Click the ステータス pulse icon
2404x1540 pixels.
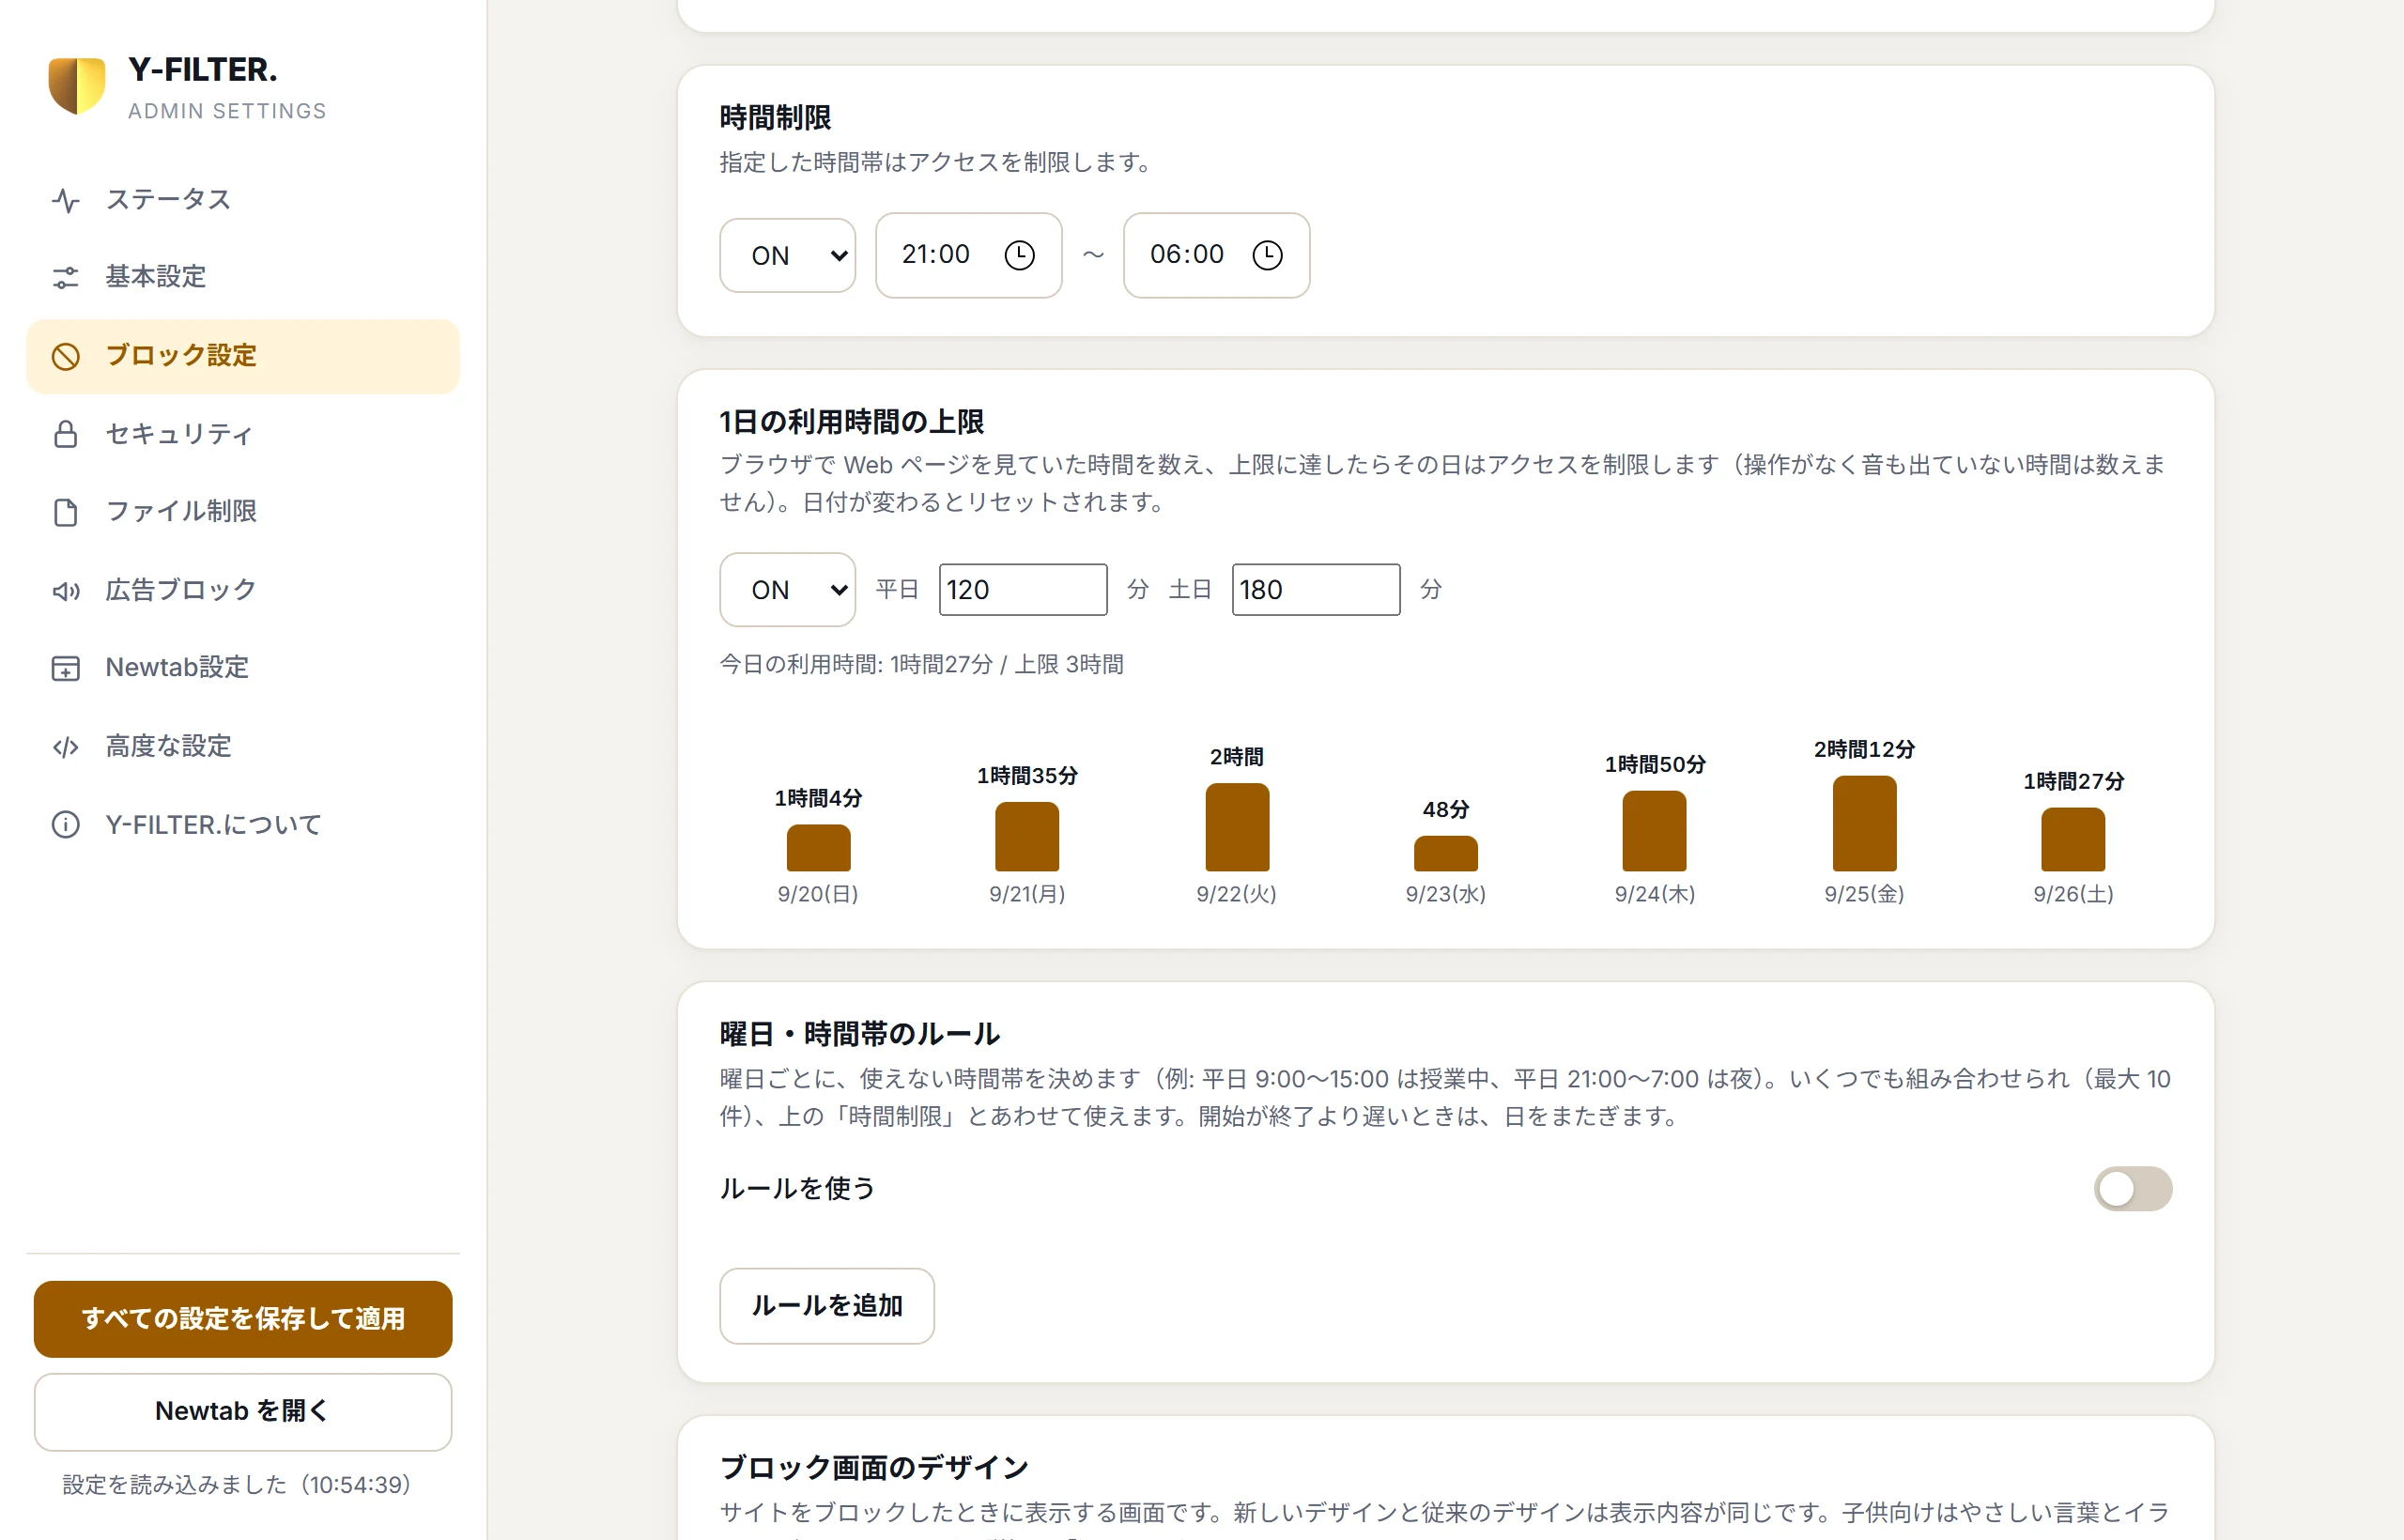pos(66,200)
